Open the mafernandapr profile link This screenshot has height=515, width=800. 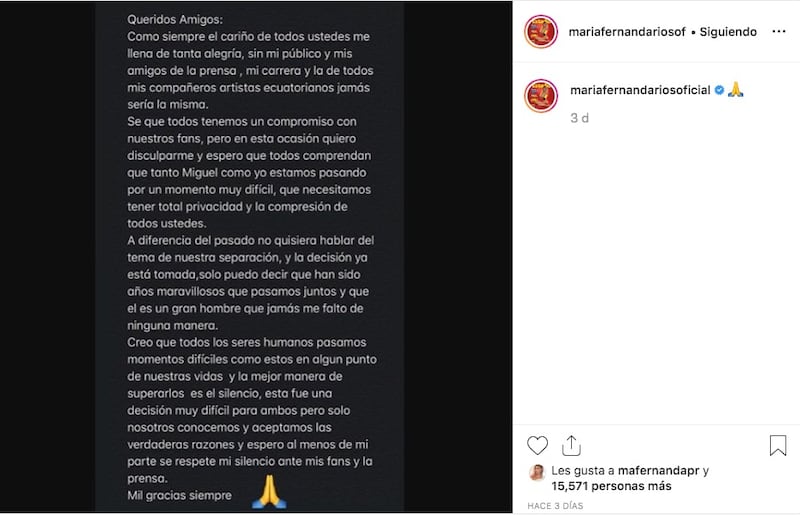click(659, 471)
